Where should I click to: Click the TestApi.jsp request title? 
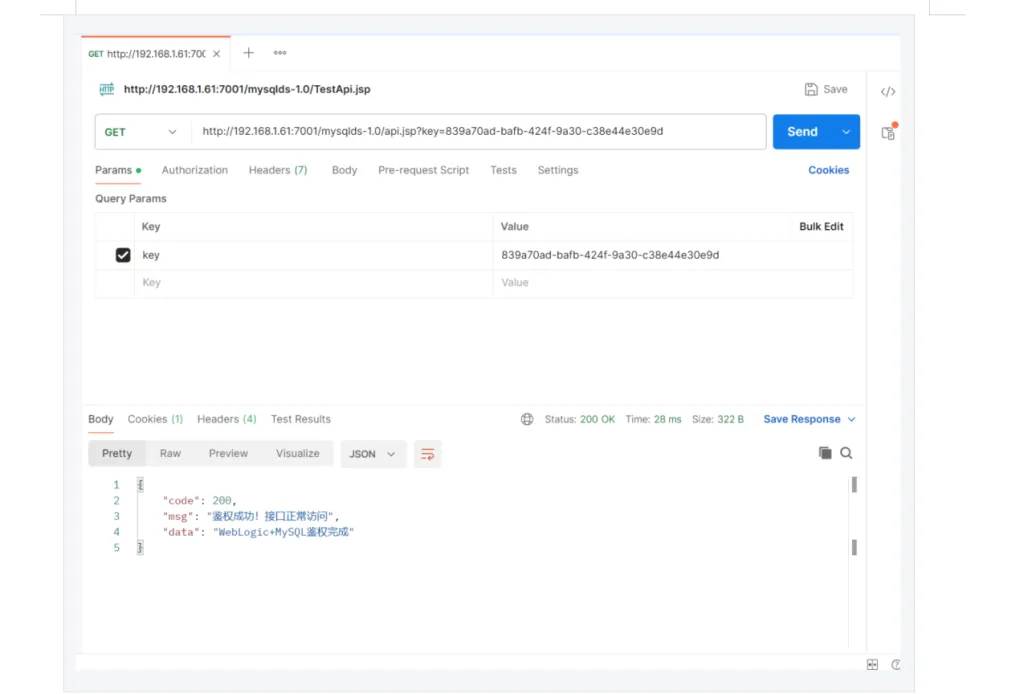click(x=247, y=89)
